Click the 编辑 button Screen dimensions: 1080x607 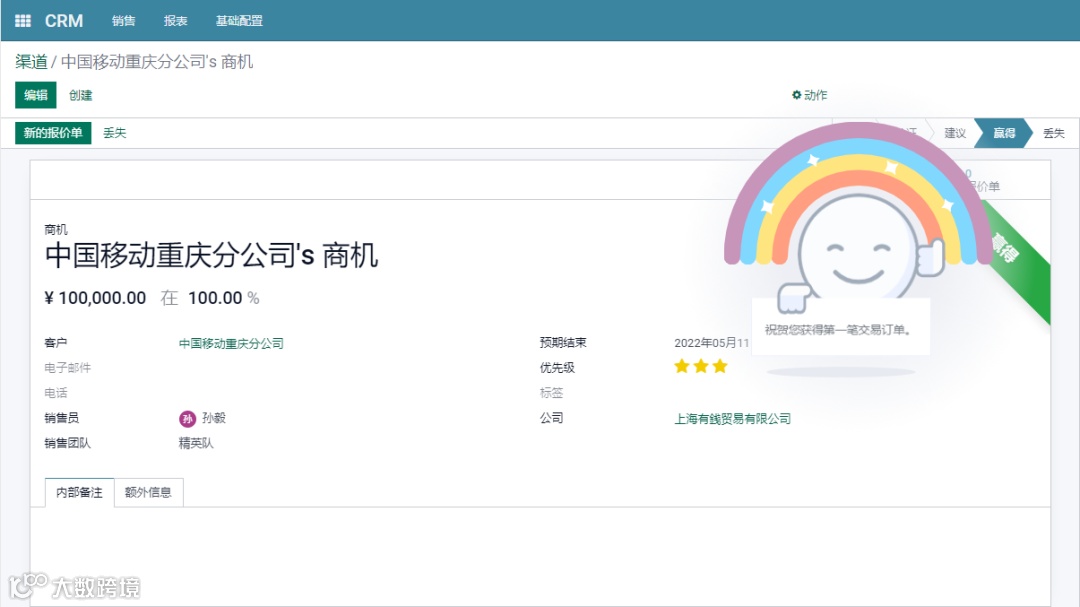pos(36,95)
